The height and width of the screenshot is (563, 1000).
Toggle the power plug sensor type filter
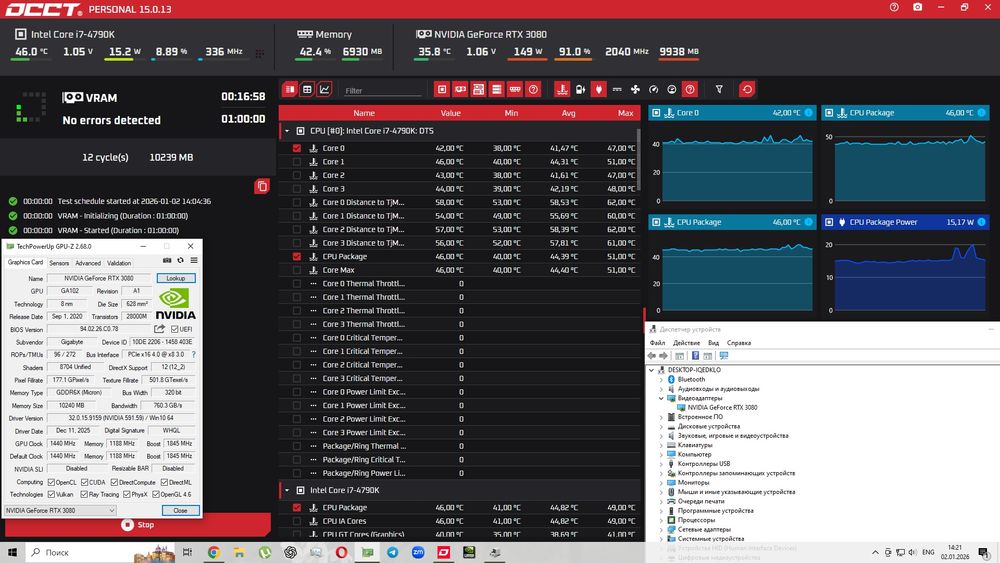coord(598,90)
